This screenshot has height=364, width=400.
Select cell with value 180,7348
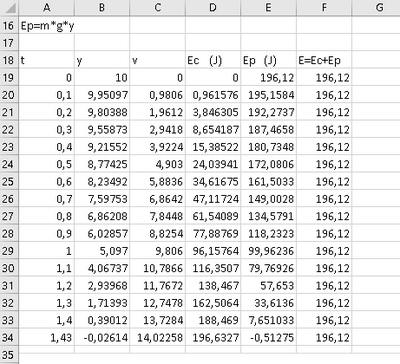coord(268,147)
